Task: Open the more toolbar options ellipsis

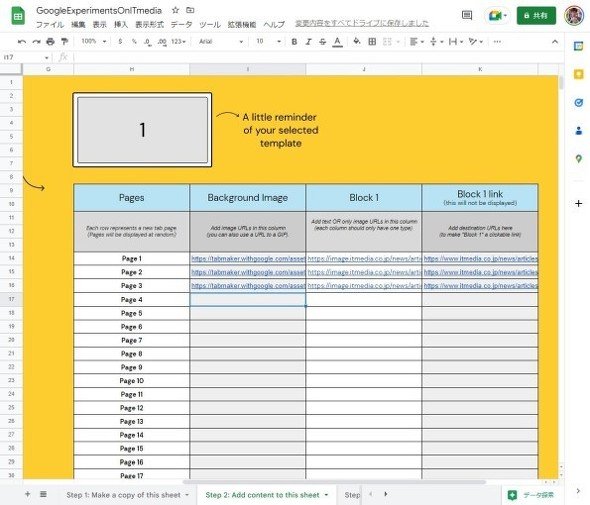Action: click(x=497, y=42)
